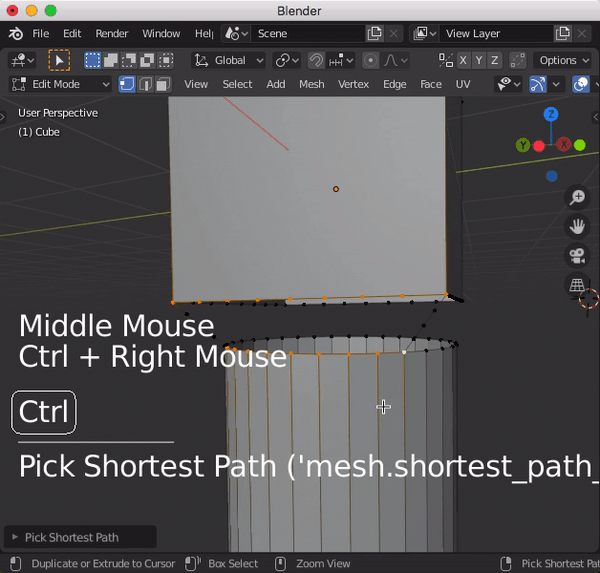
Task: Toggle viewport gizmos display
Action: (x=538, y=84)
